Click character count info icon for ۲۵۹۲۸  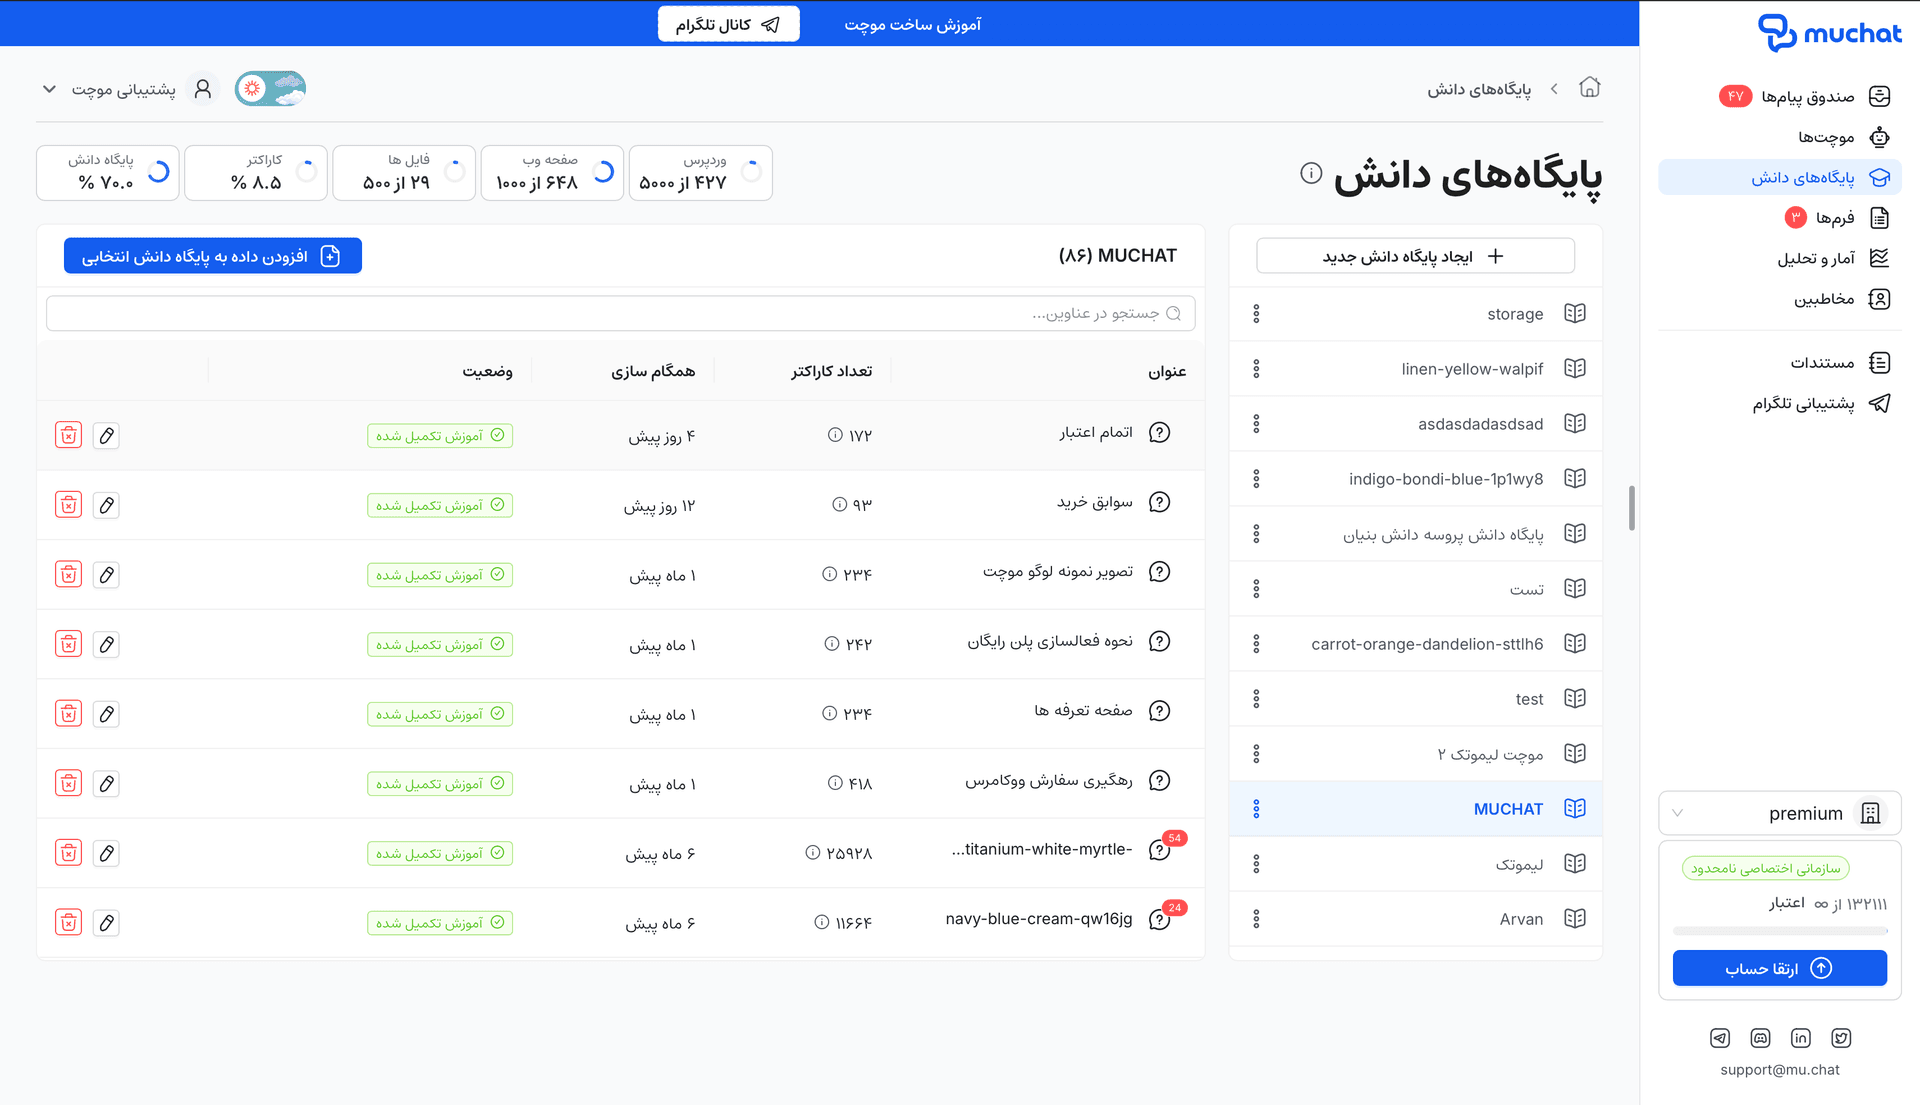(x=813, y=853)
